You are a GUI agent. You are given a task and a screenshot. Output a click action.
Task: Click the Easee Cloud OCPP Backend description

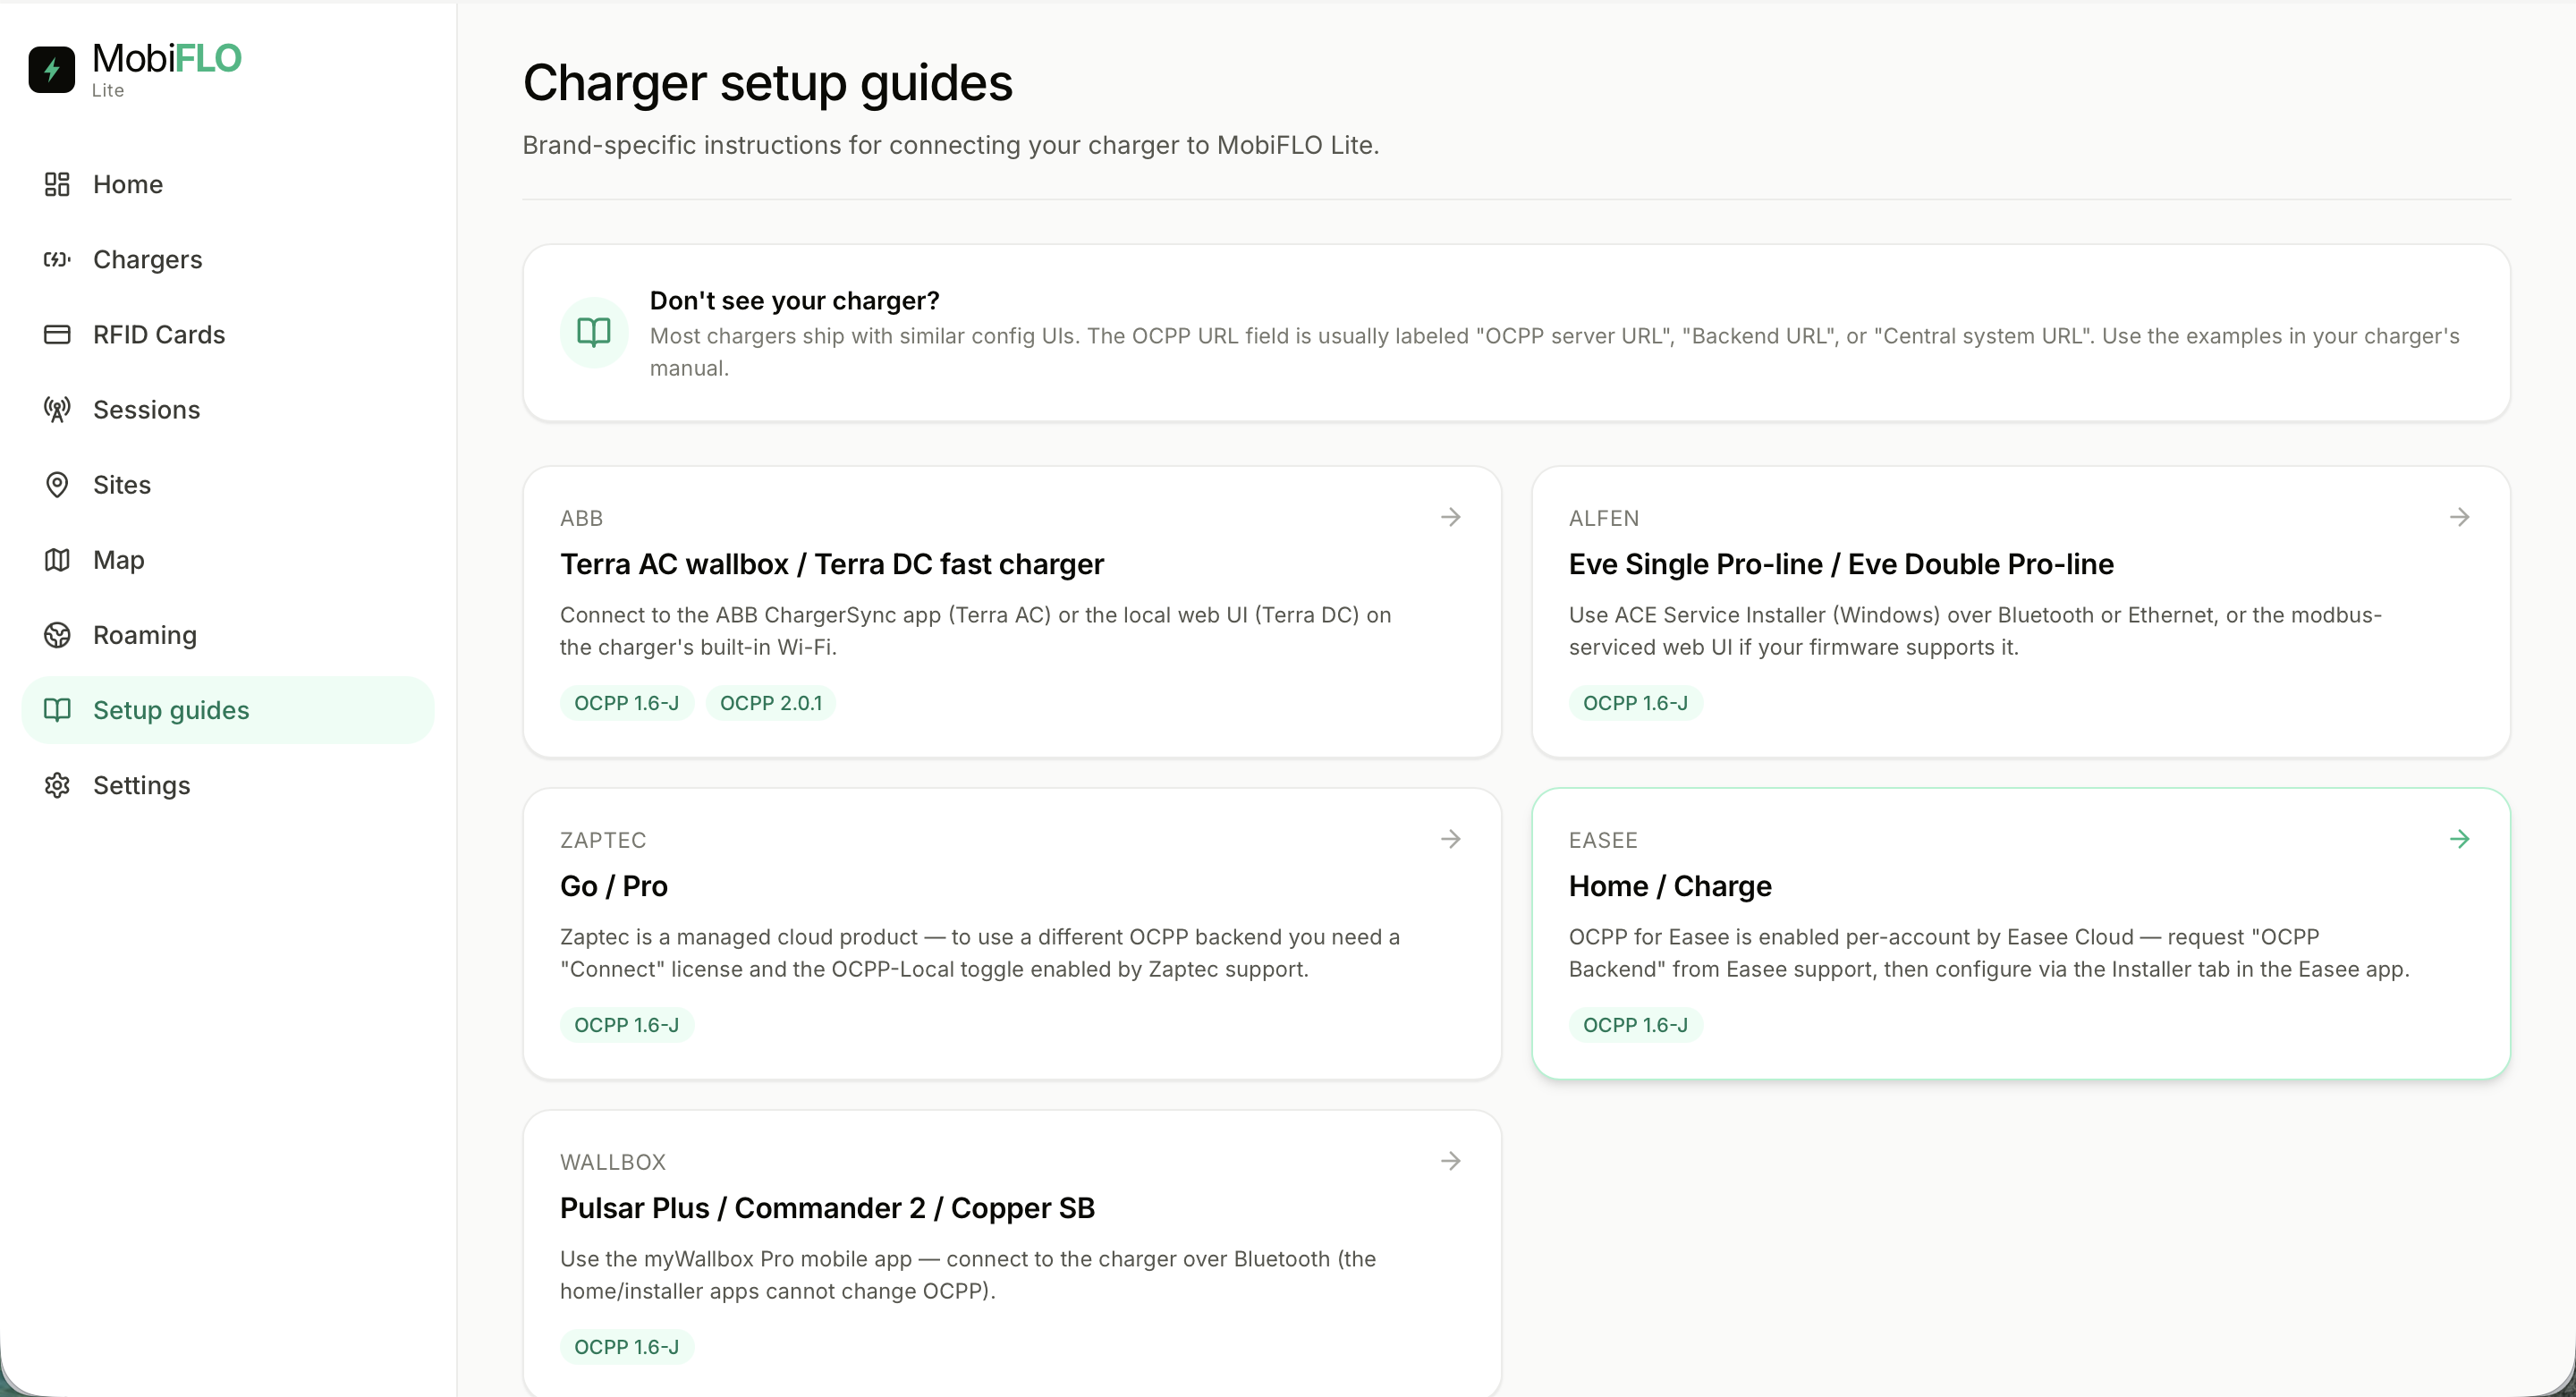coord(1988,953)
